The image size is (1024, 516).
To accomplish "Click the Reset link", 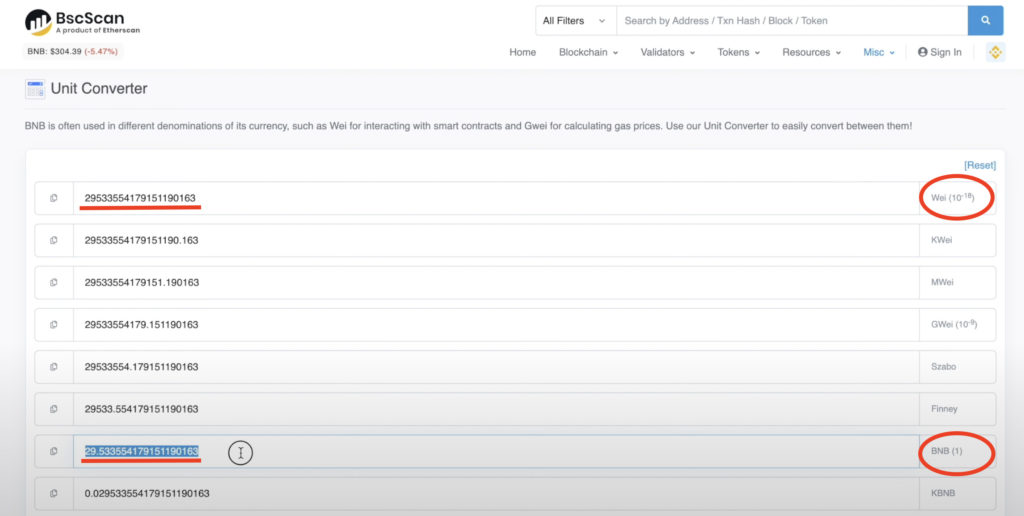I will point(980,165).
